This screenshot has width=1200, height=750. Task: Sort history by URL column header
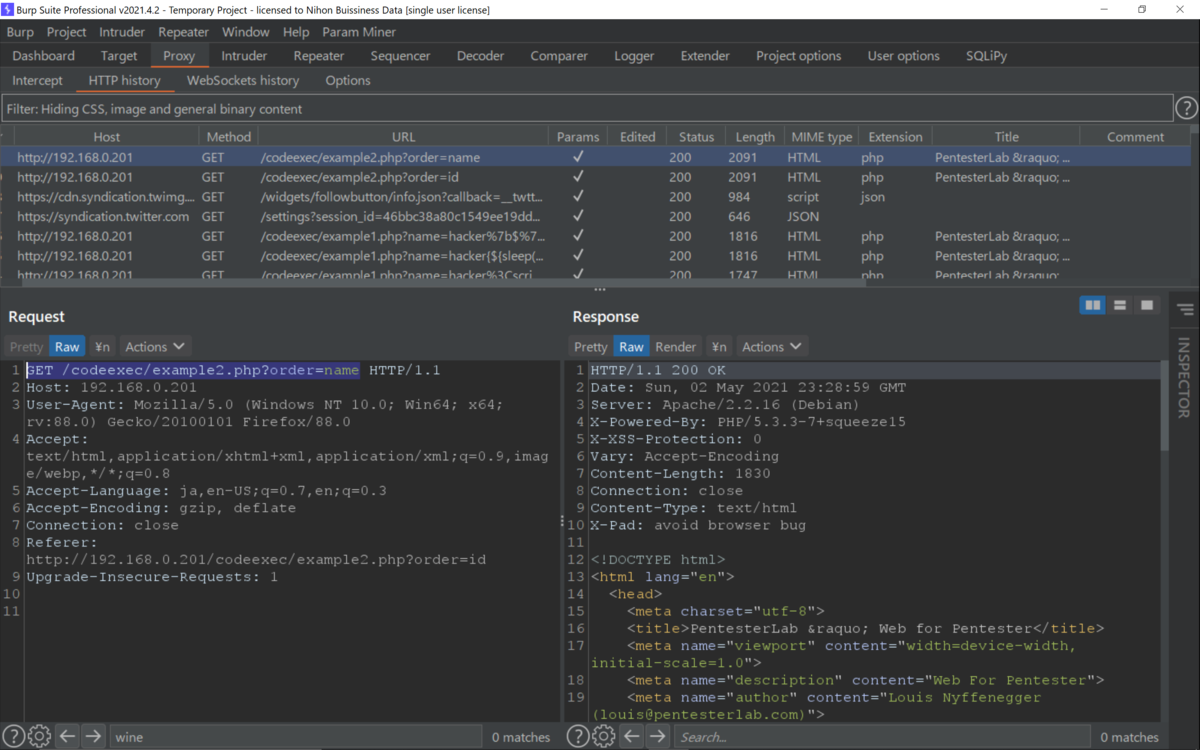tap(403, 137)
